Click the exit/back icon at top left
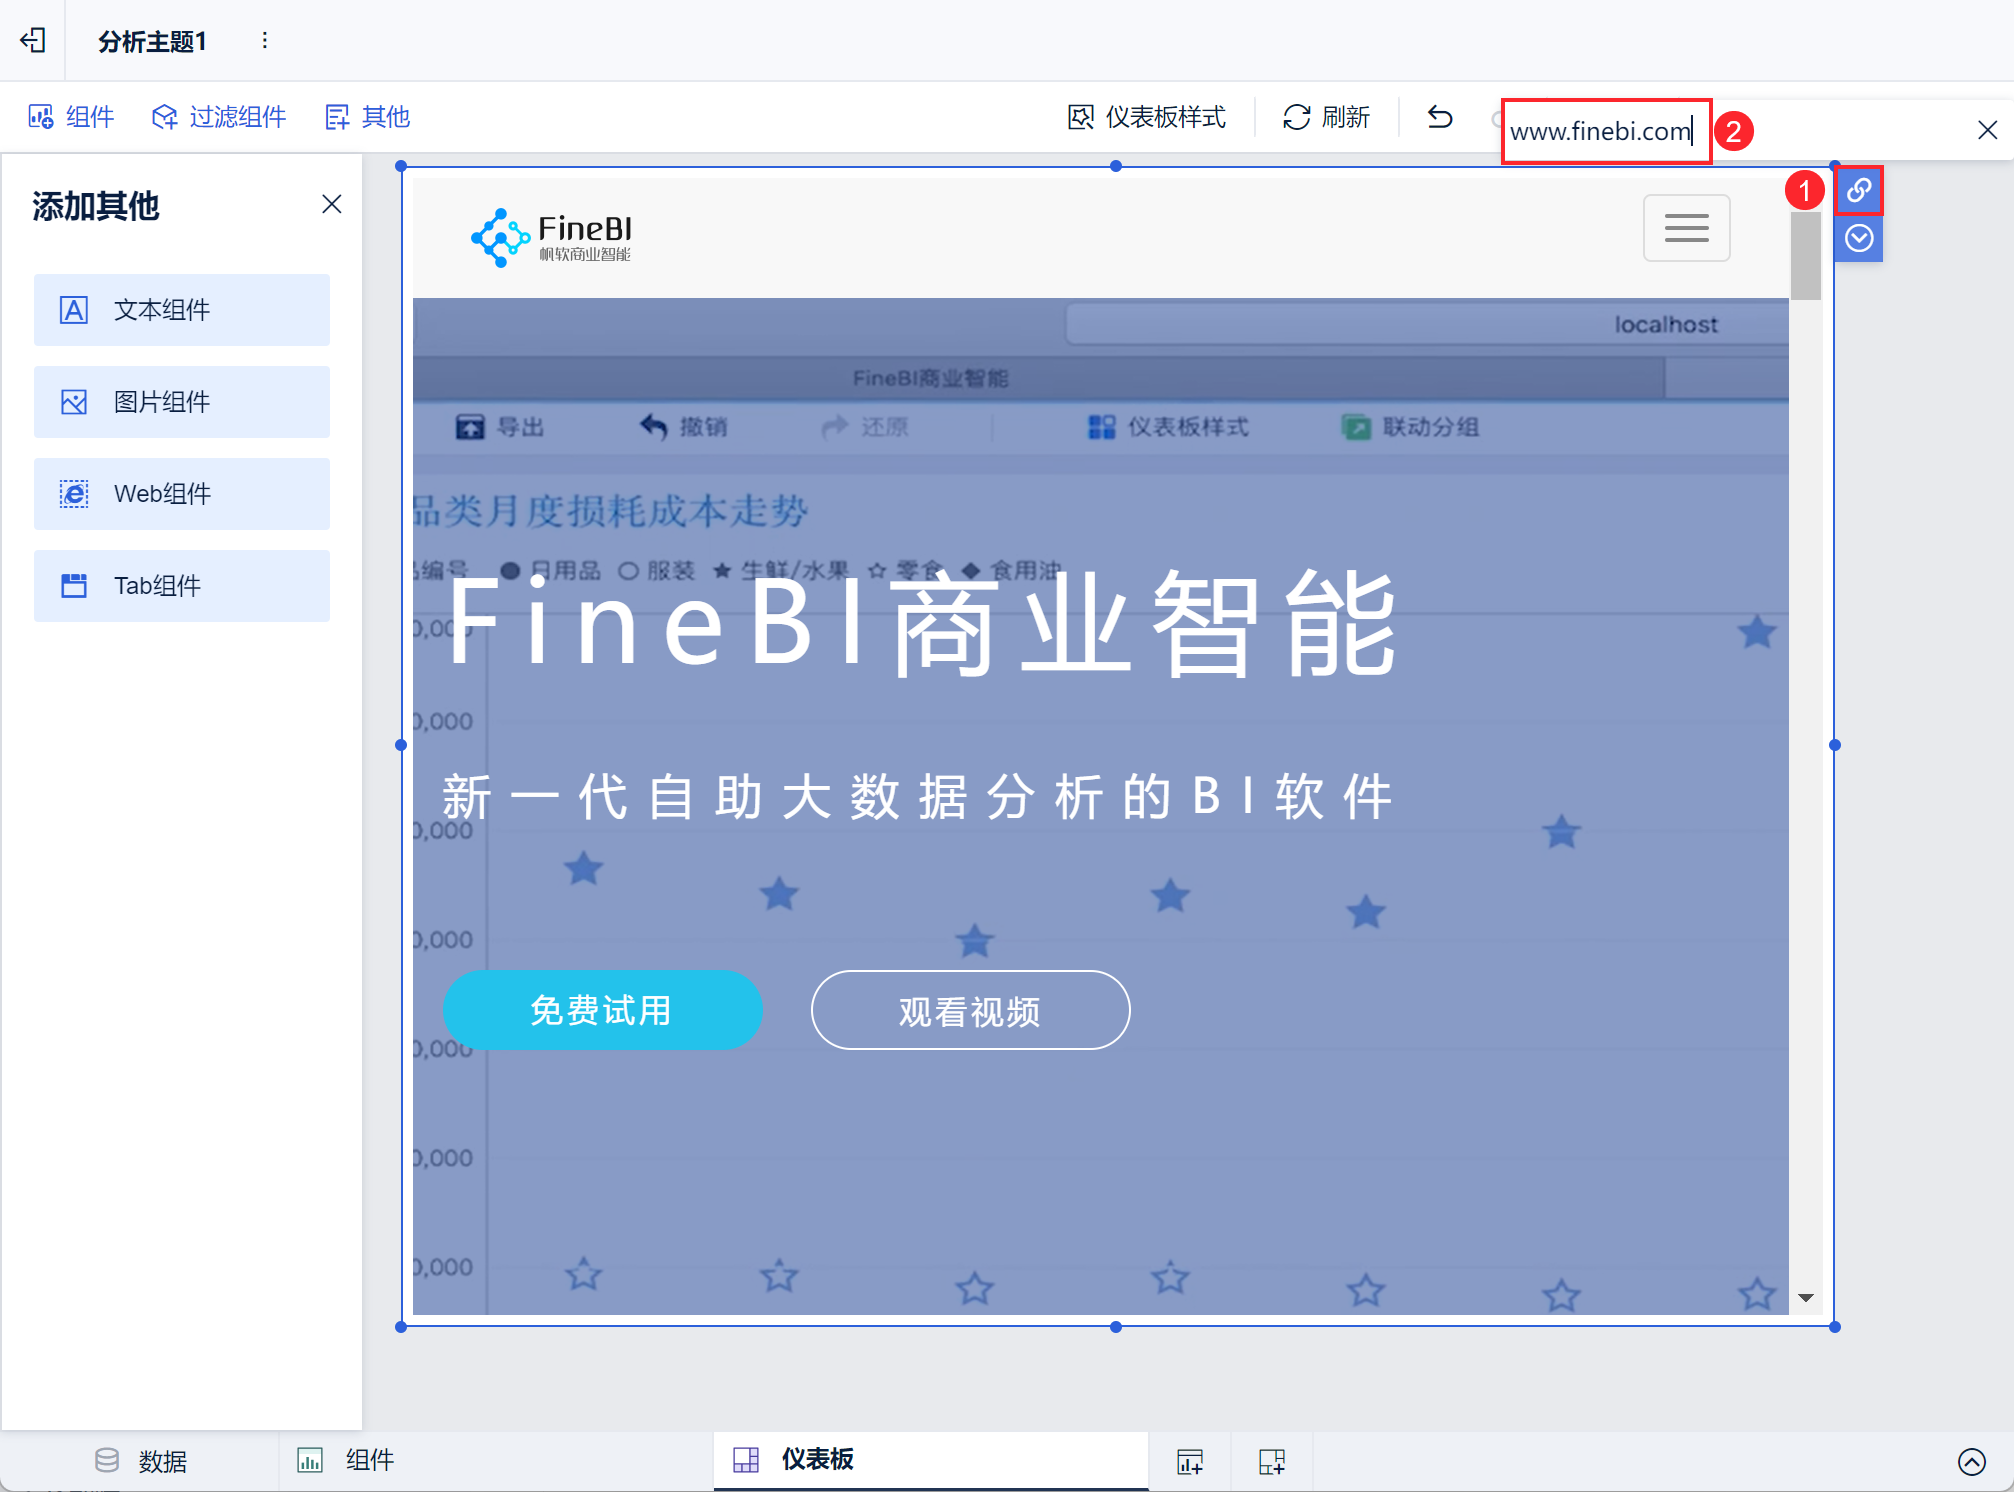Viewport: 2014px width, 1492px height. click(x=33, y=40)
